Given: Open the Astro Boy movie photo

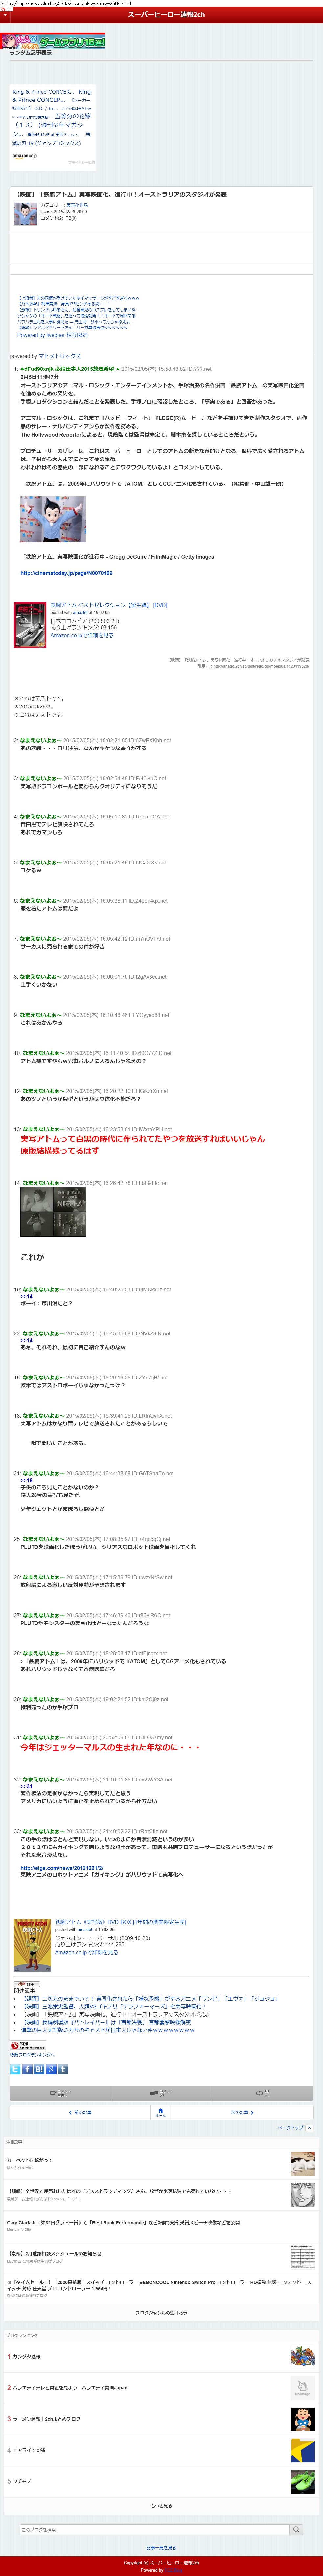Looking at the screenshot, I should 53,519.
